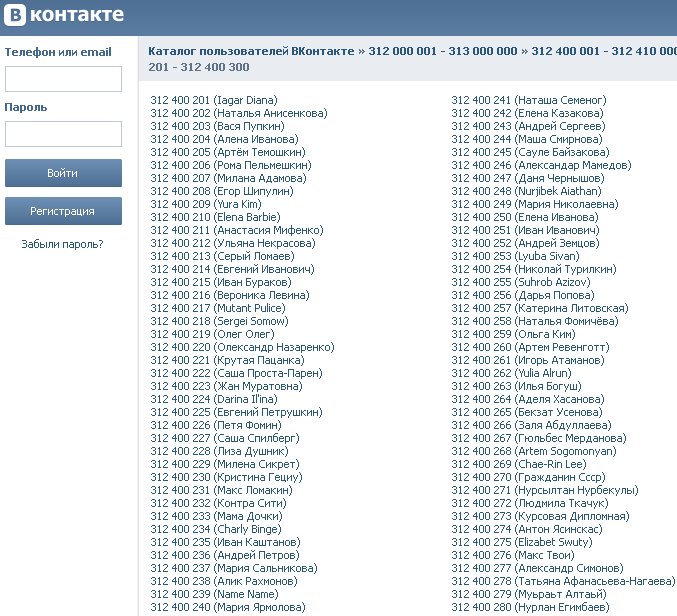Open user 312 400 215 Иван Бураков
This screenshot has width=677, height=616.
pos(221,282)
